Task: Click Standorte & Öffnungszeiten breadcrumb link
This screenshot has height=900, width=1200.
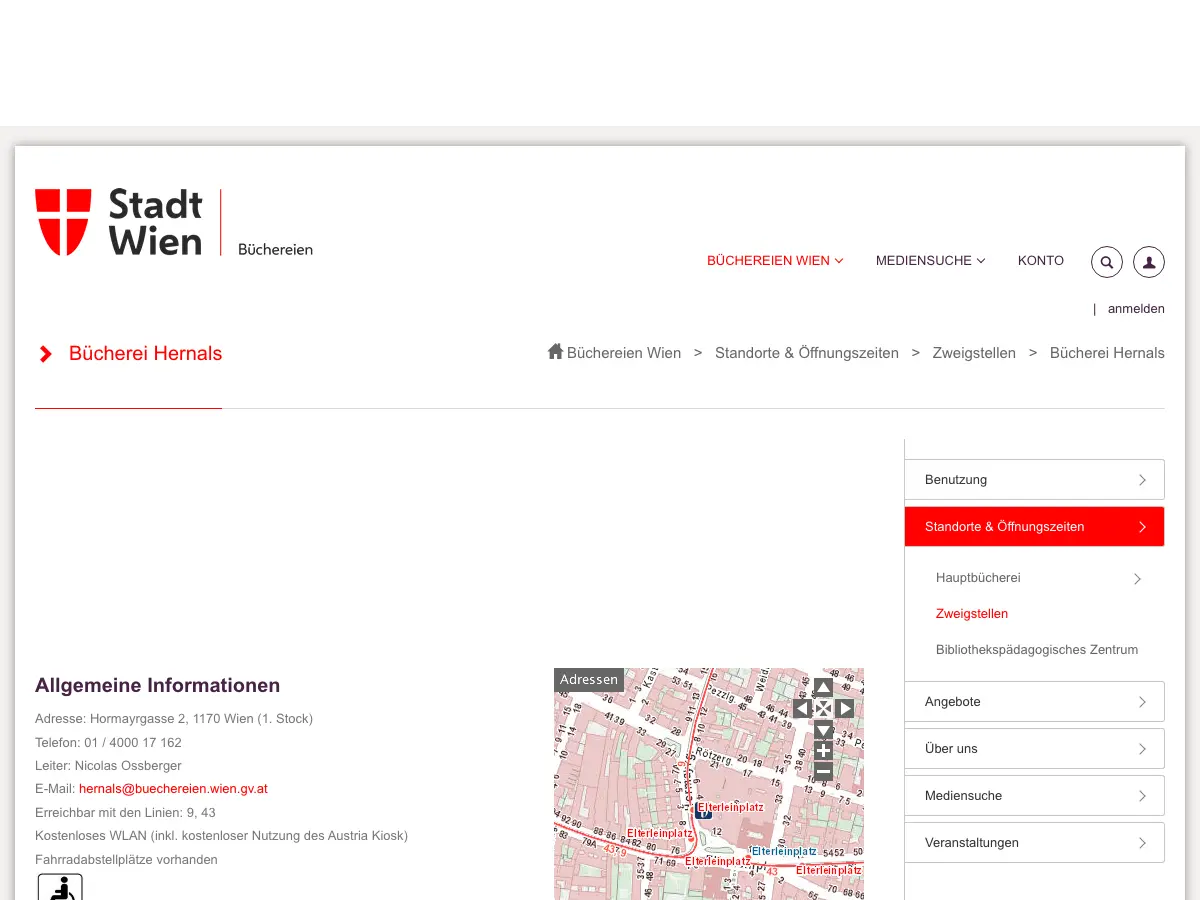Action: coord(807,353)
